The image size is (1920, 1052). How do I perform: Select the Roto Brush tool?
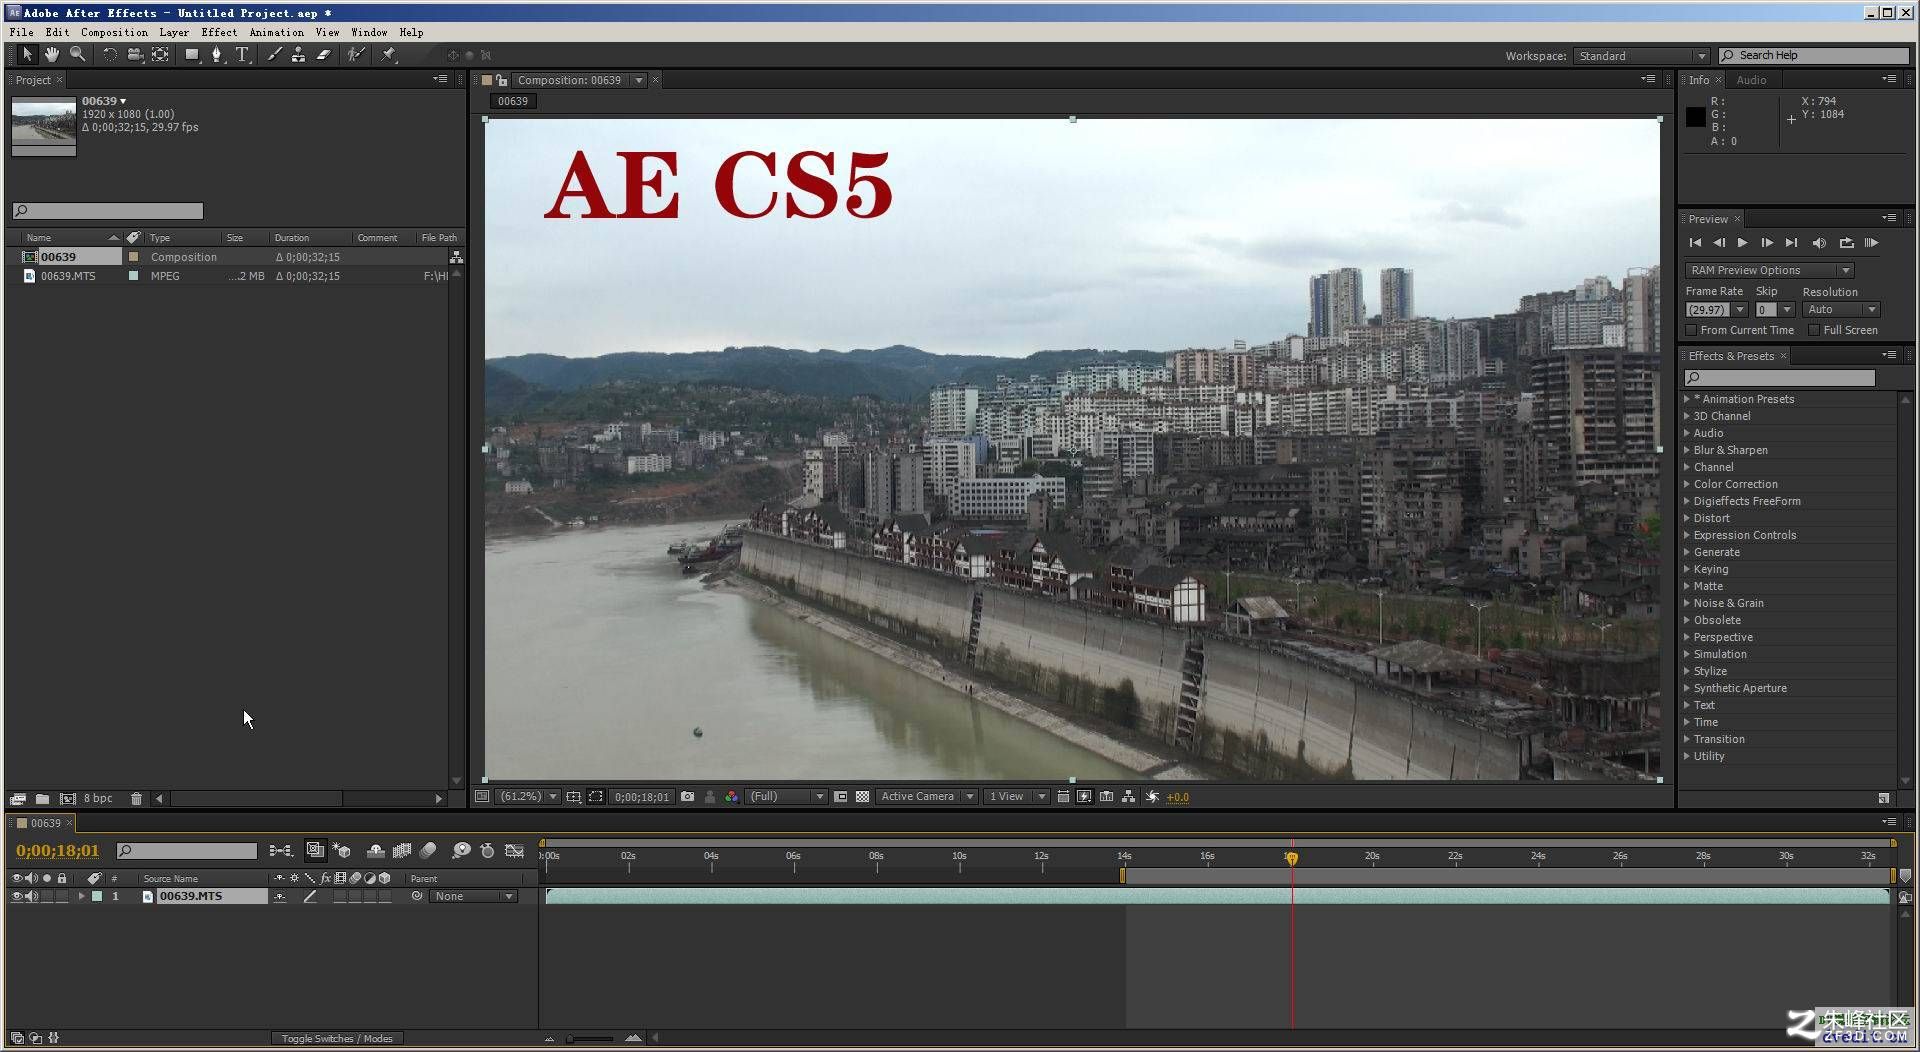(356, 55)
